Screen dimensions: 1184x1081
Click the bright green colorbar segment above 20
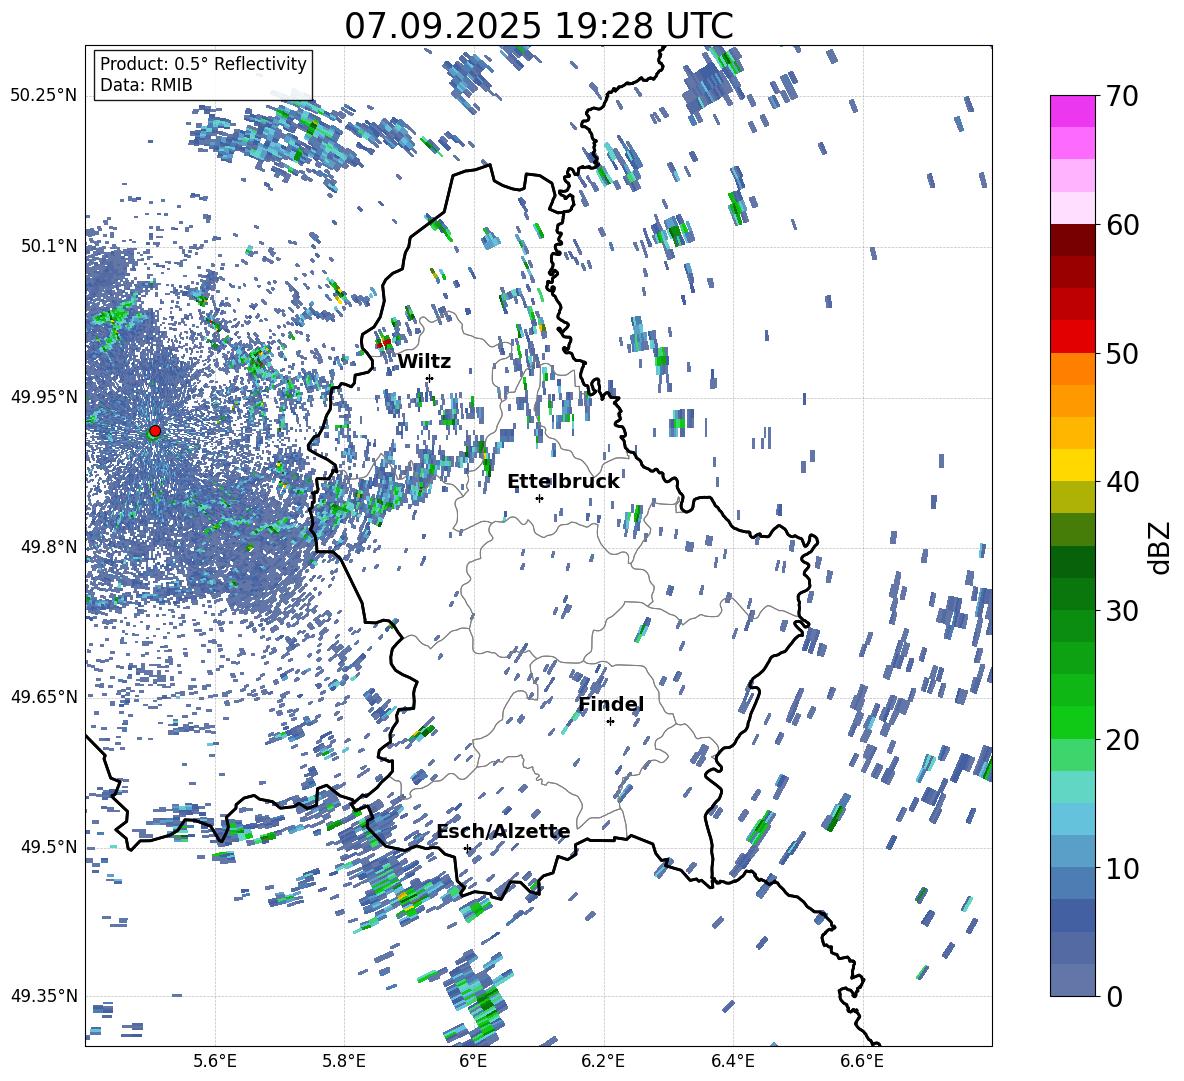1072,722
